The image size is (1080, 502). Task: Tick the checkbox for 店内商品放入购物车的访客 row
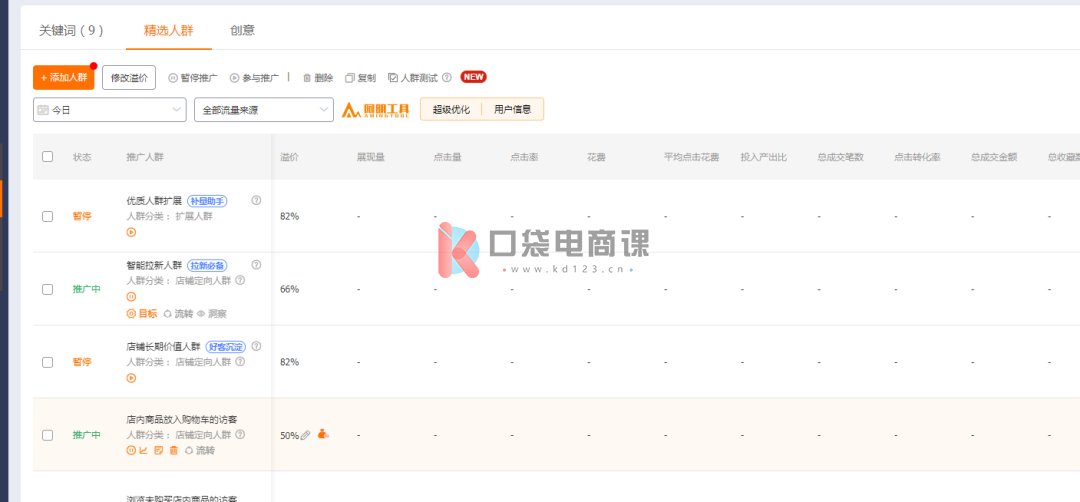[x=48, y=435]
